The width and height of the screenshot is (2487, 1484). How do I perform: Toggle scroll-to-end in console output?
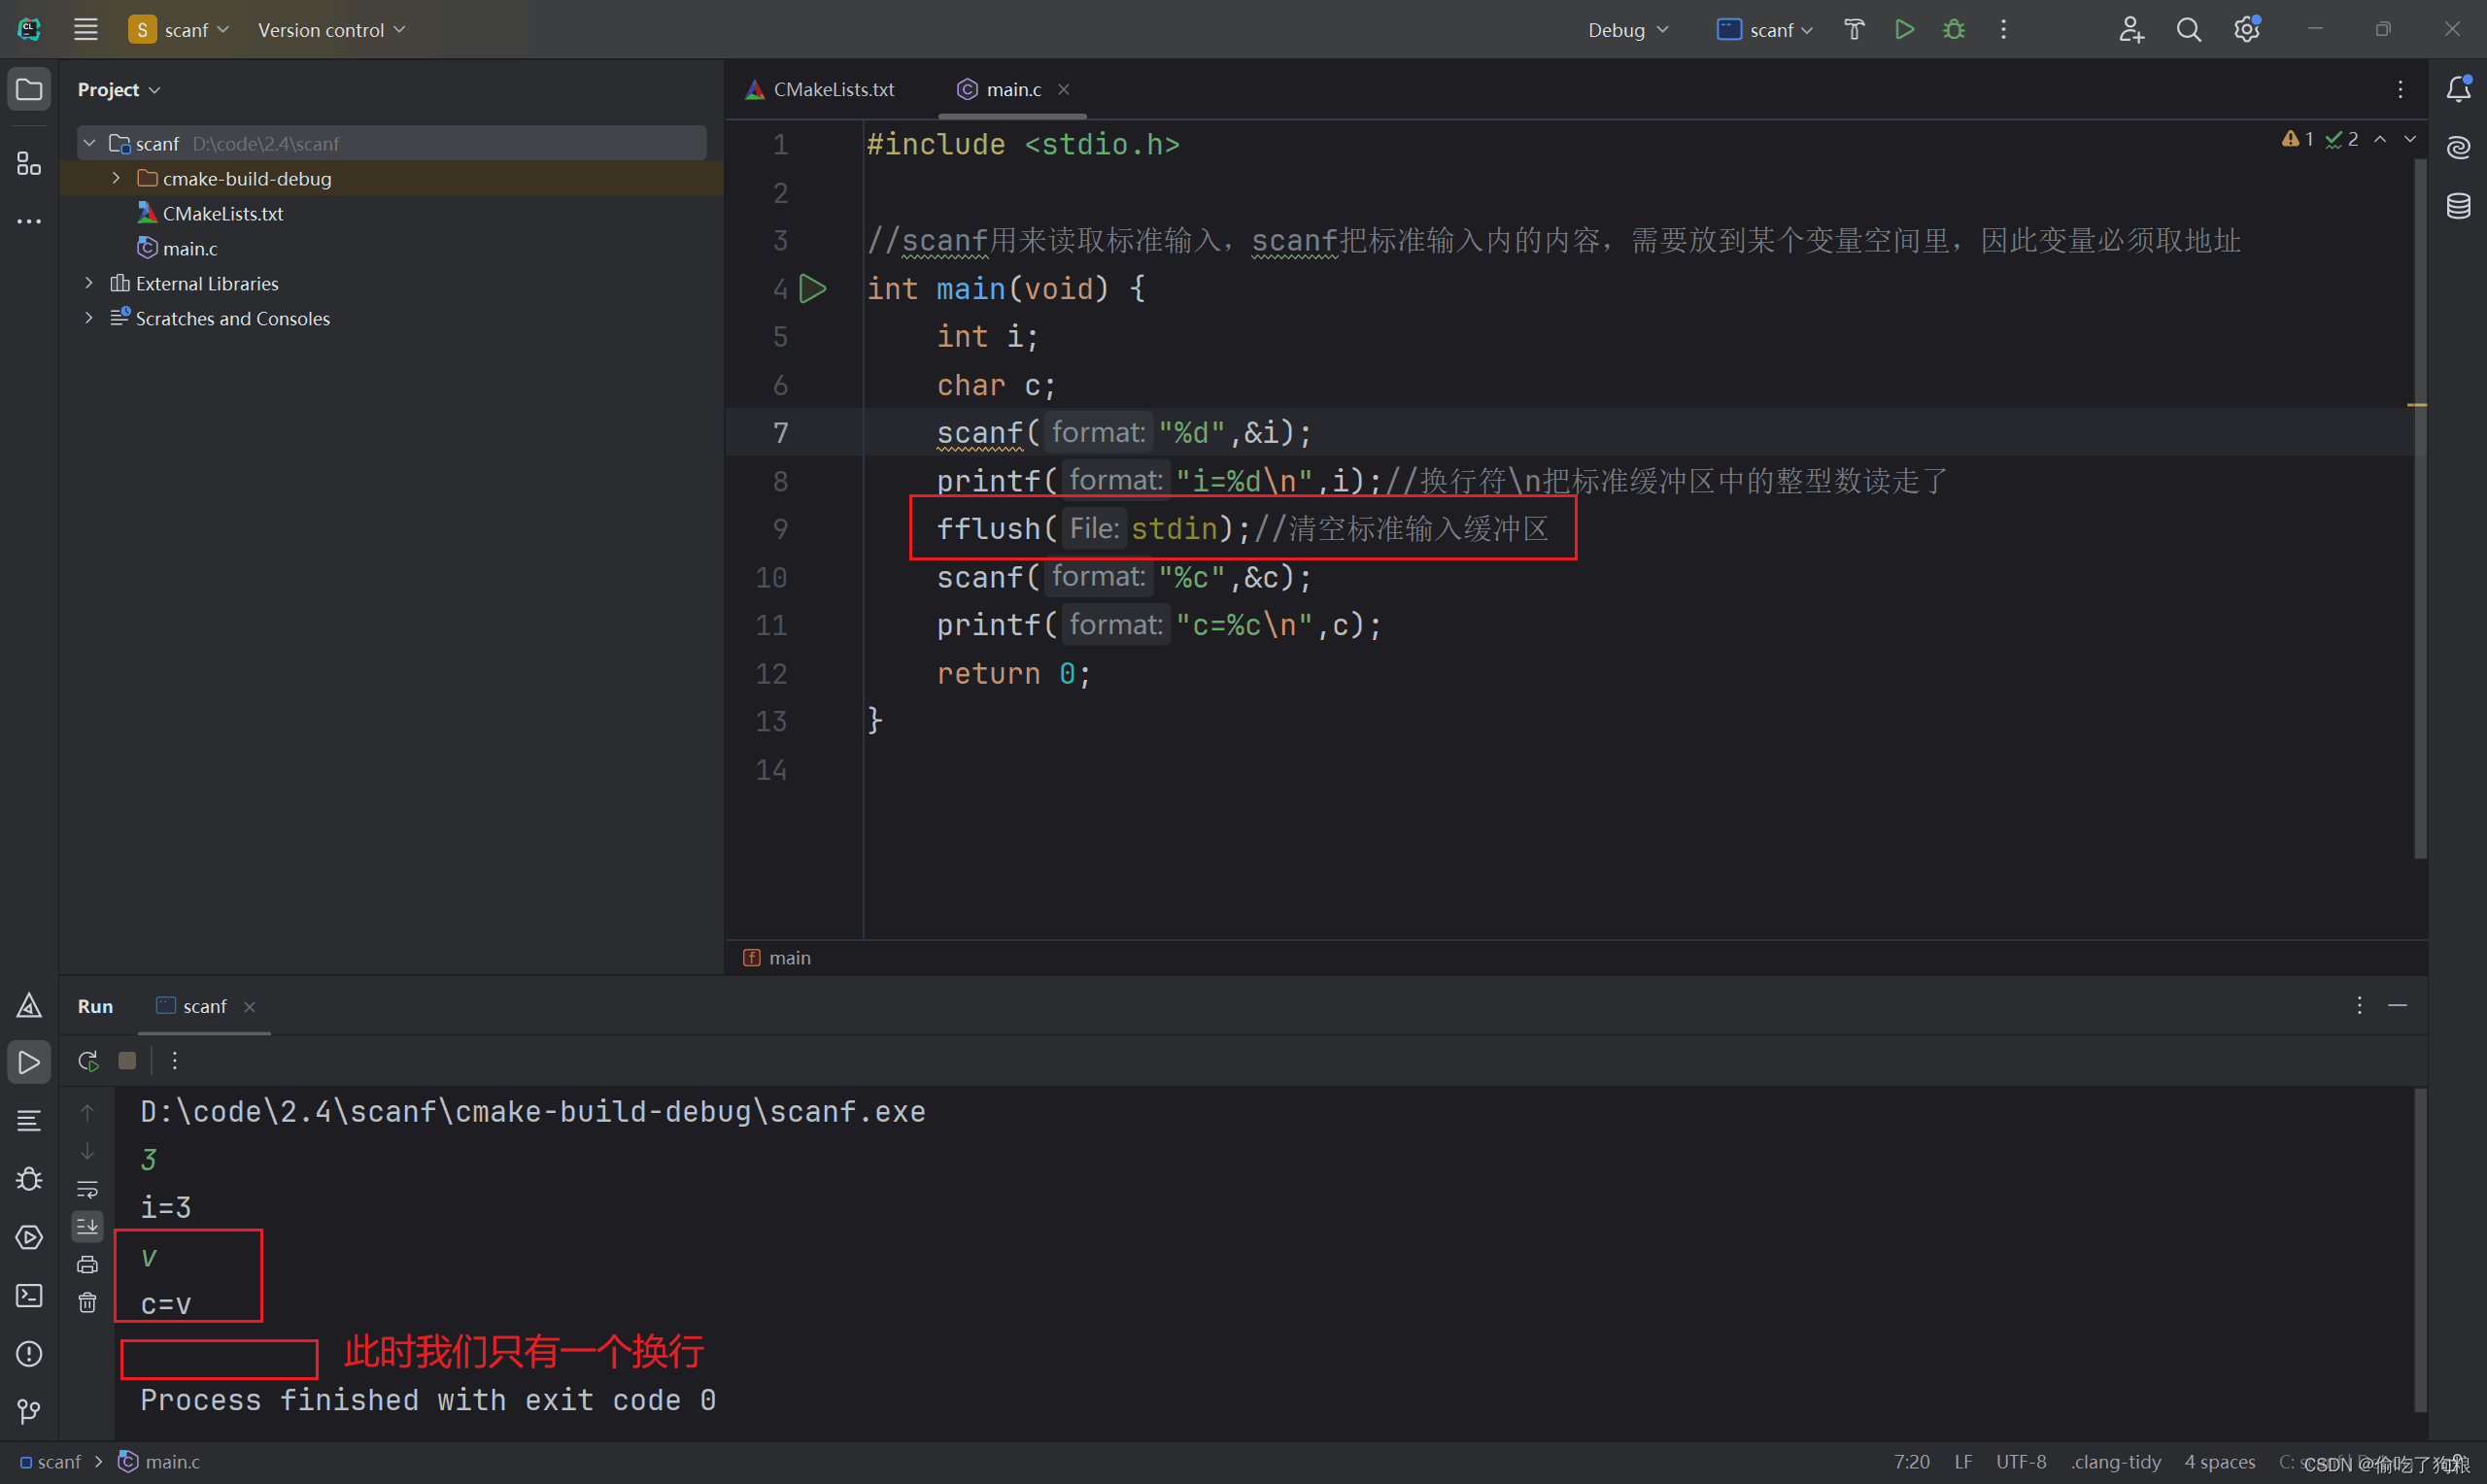[x=88, y=1226]
